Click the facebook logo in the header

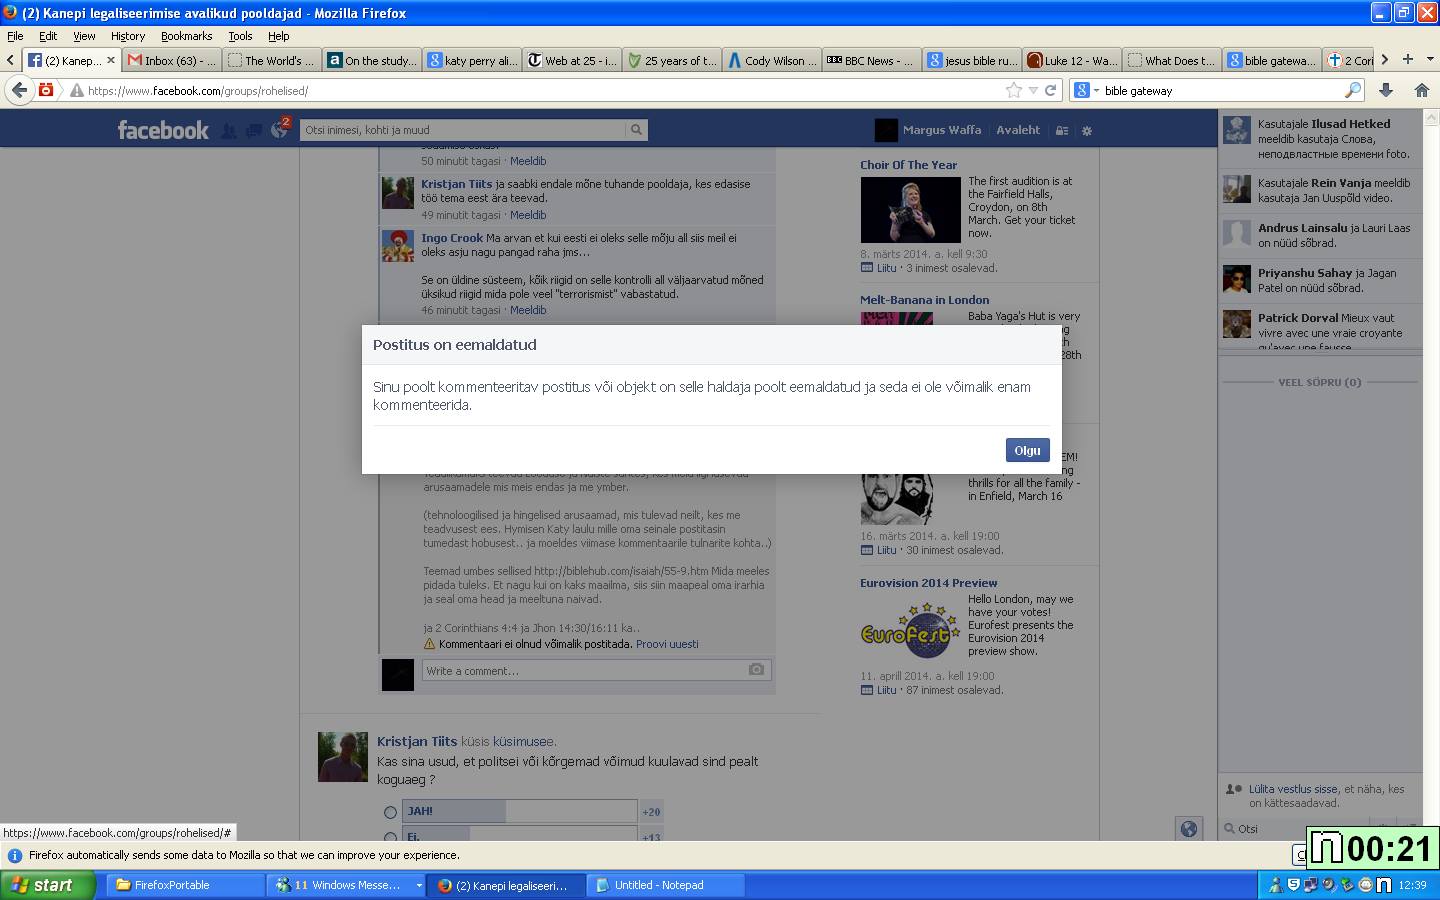163,130
